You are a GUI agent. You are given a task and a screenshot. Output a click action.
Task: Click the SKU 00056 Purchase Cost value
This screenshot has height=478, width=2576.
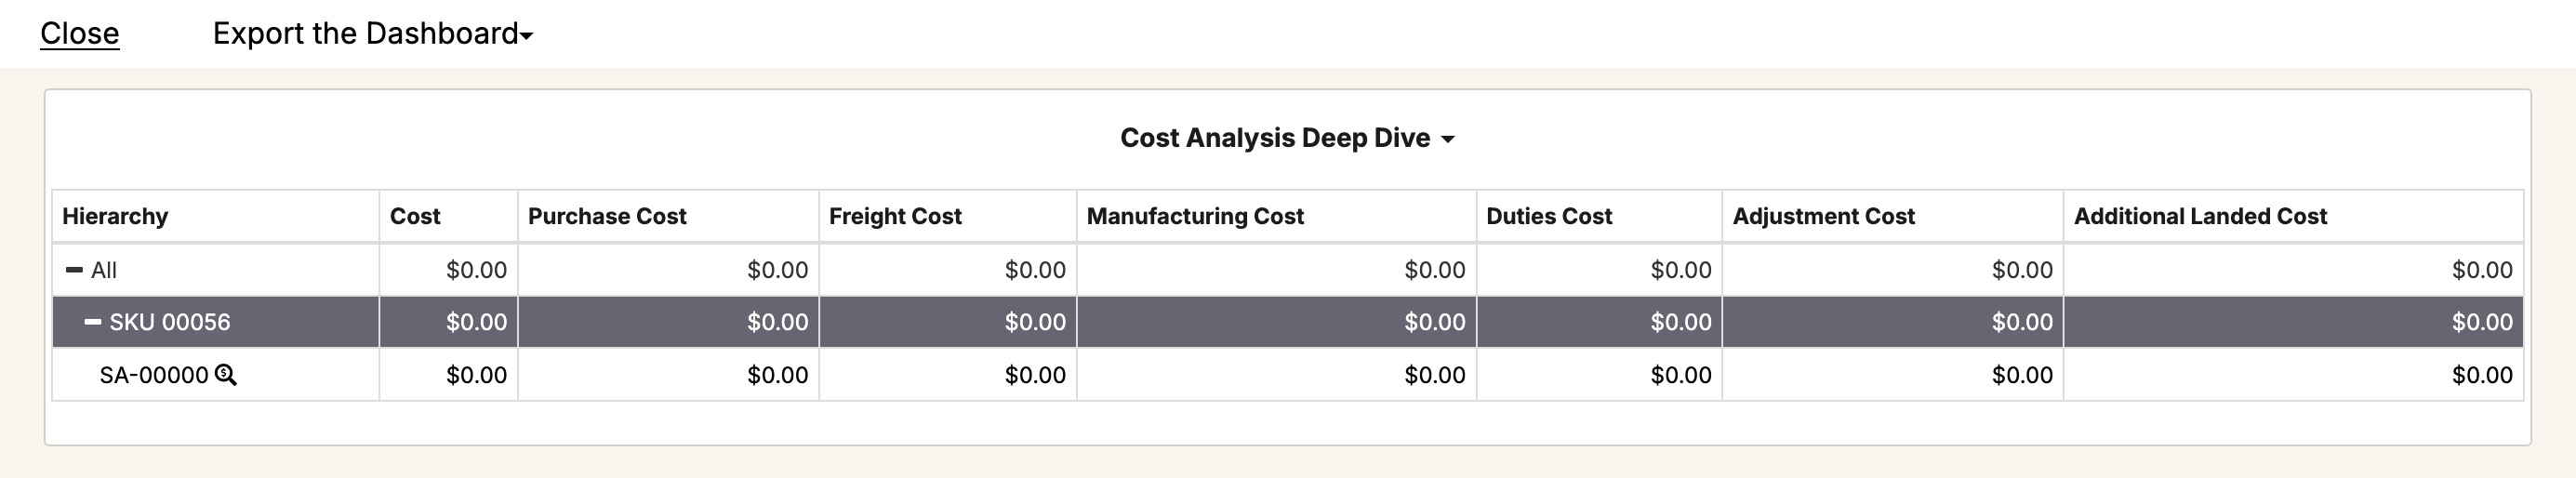point(777,322)
